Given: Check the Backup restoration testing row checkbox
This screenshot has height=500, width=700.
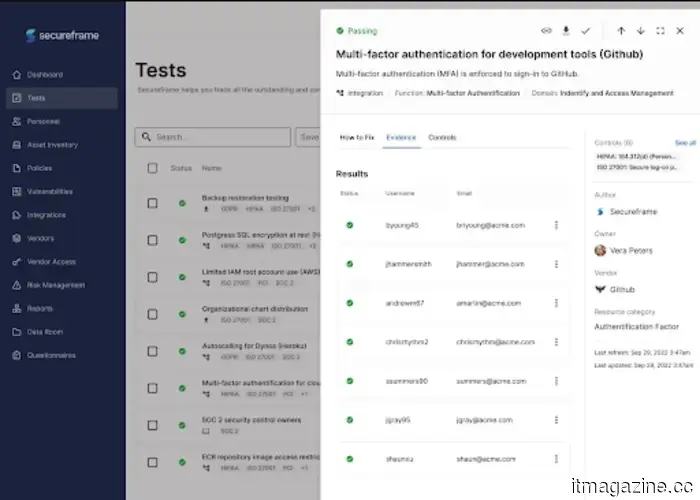Looking at the screenshot, I should point(153,203).
